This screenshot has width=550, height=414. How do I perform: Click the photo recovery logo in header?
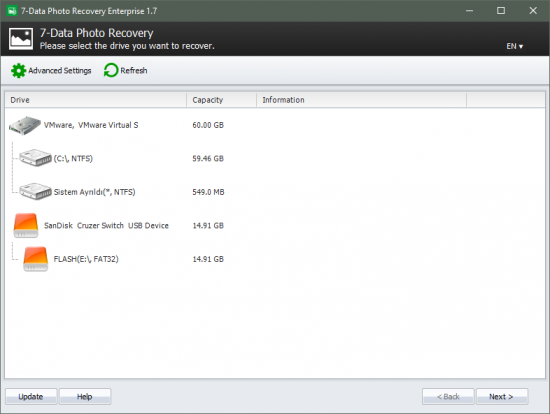click(21, 39)
